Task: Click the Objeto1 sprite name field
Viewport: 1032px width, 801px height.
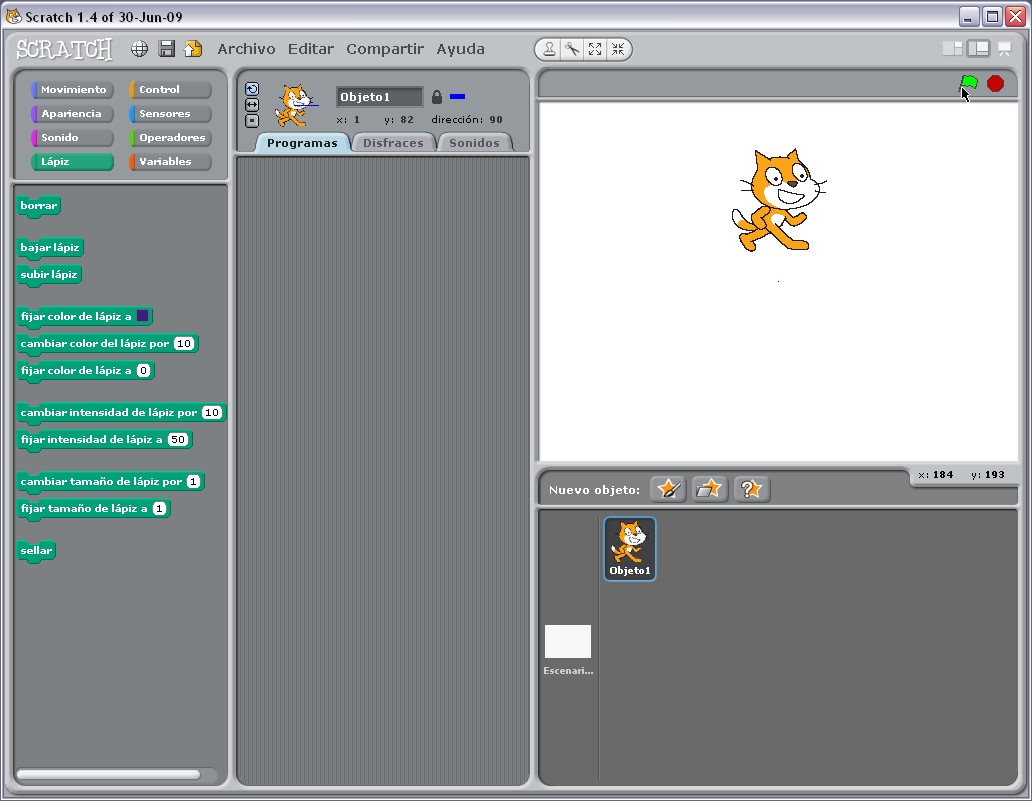Action: tap(379, 97)
